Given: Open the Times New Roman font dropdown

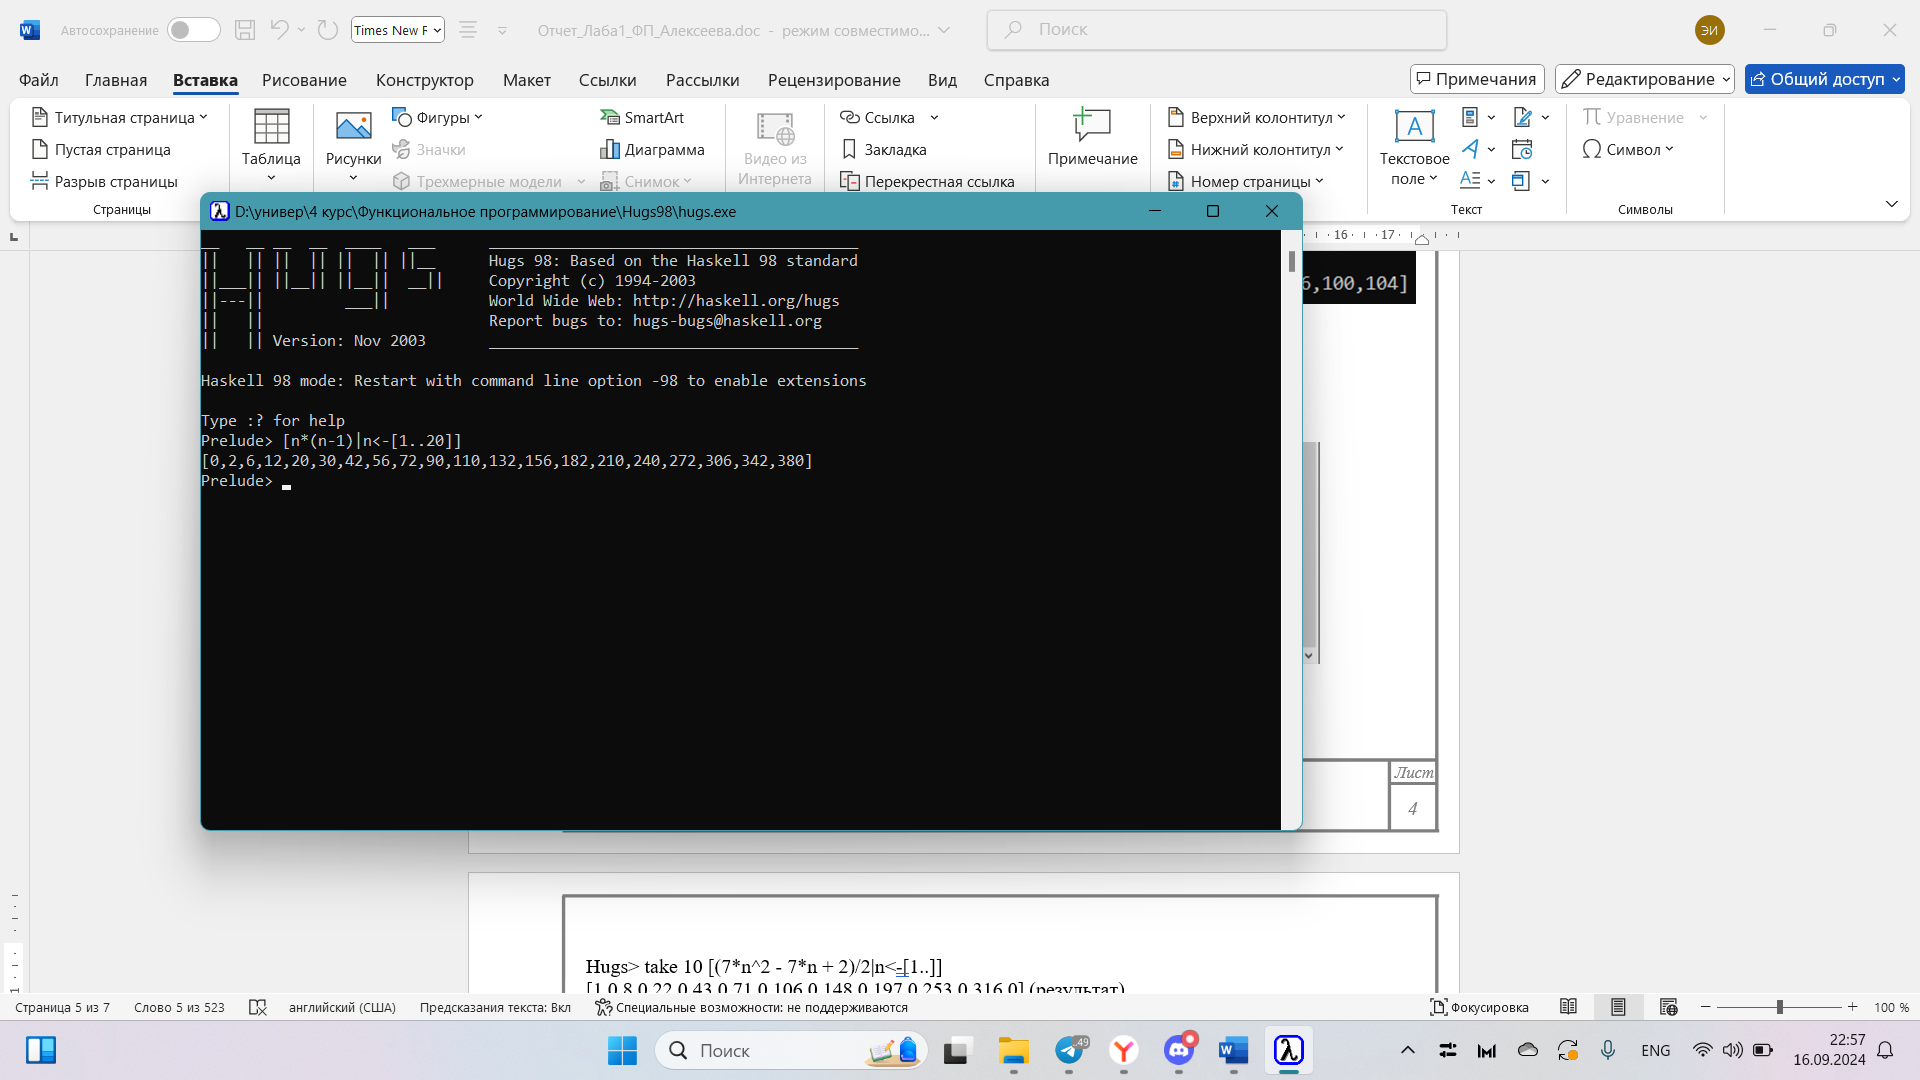Looking at the screenshot, I should 398,30.
